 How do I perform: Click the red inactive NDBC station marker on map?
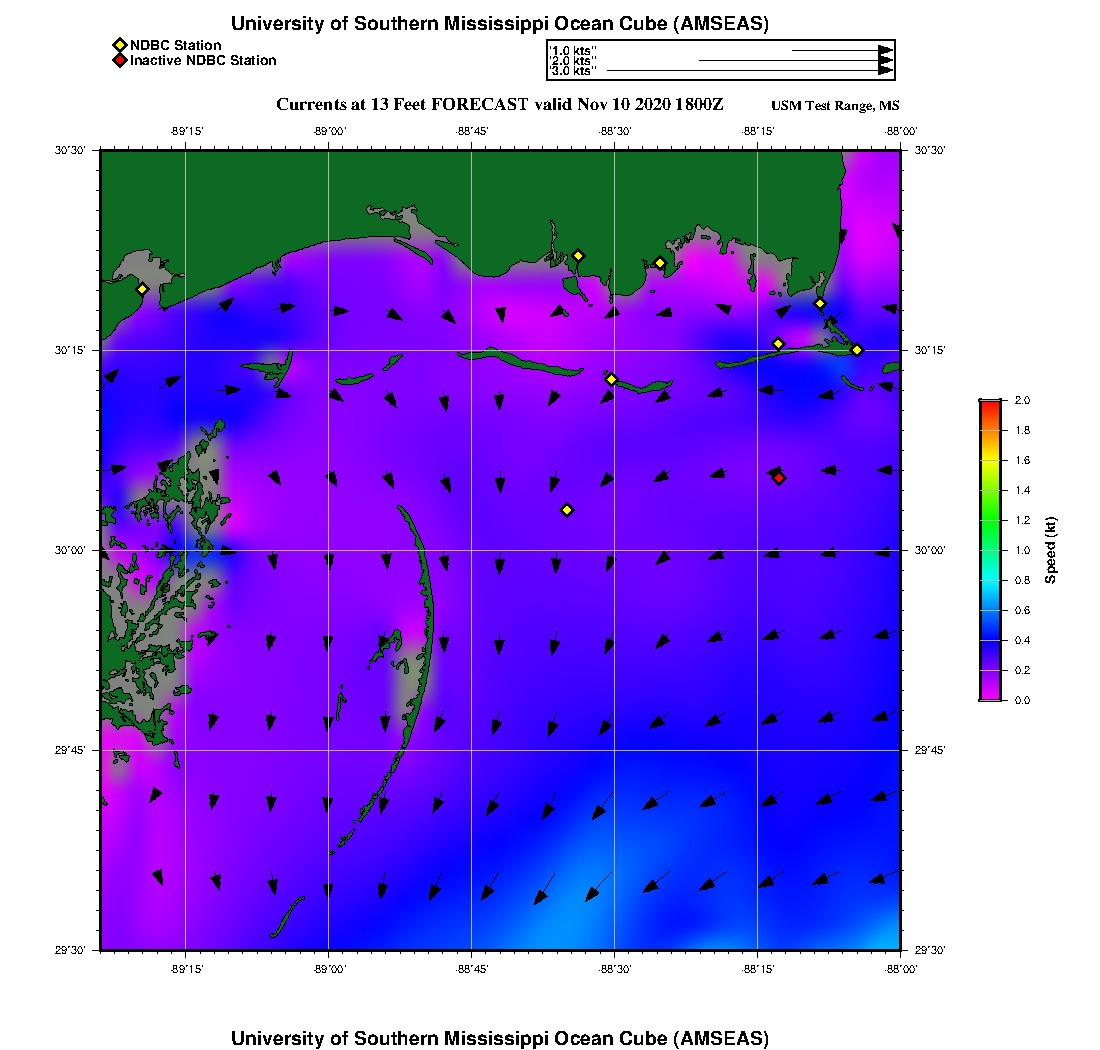(779, 478)
